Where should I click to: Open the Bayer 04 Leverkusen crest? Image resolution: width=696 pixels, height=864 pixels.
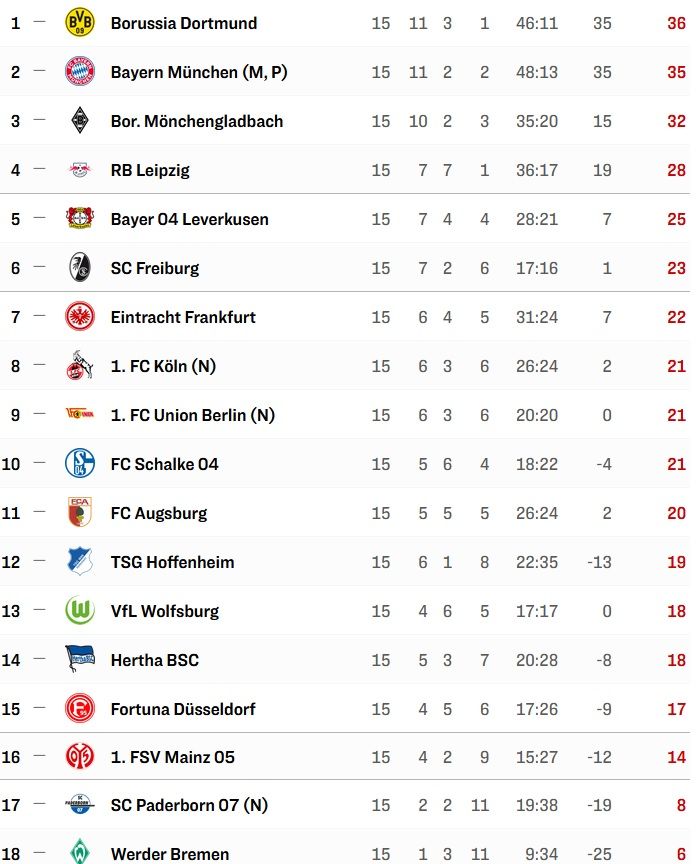[80, 219]
